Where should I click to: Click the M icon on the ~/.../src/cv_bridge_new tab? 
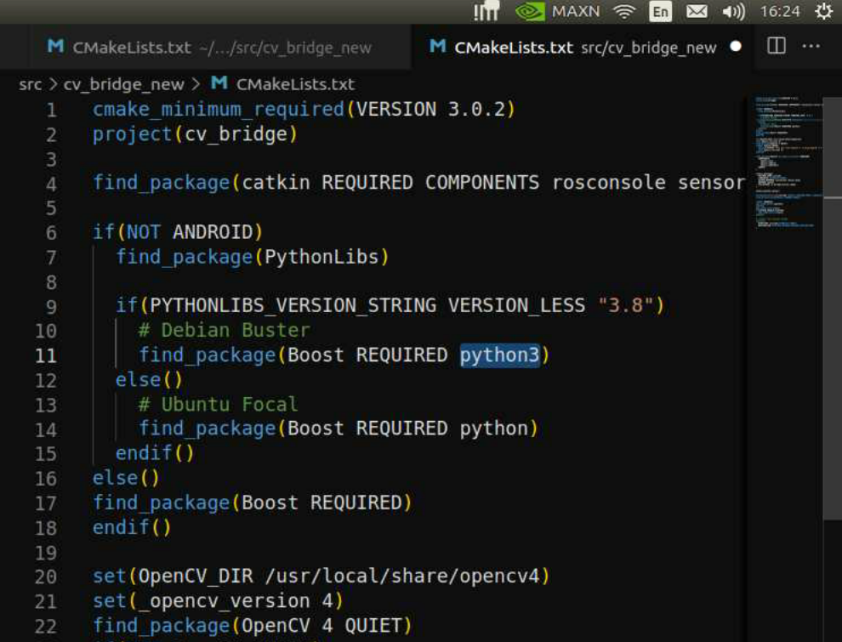pyautogui.click(x=55, y=46)
